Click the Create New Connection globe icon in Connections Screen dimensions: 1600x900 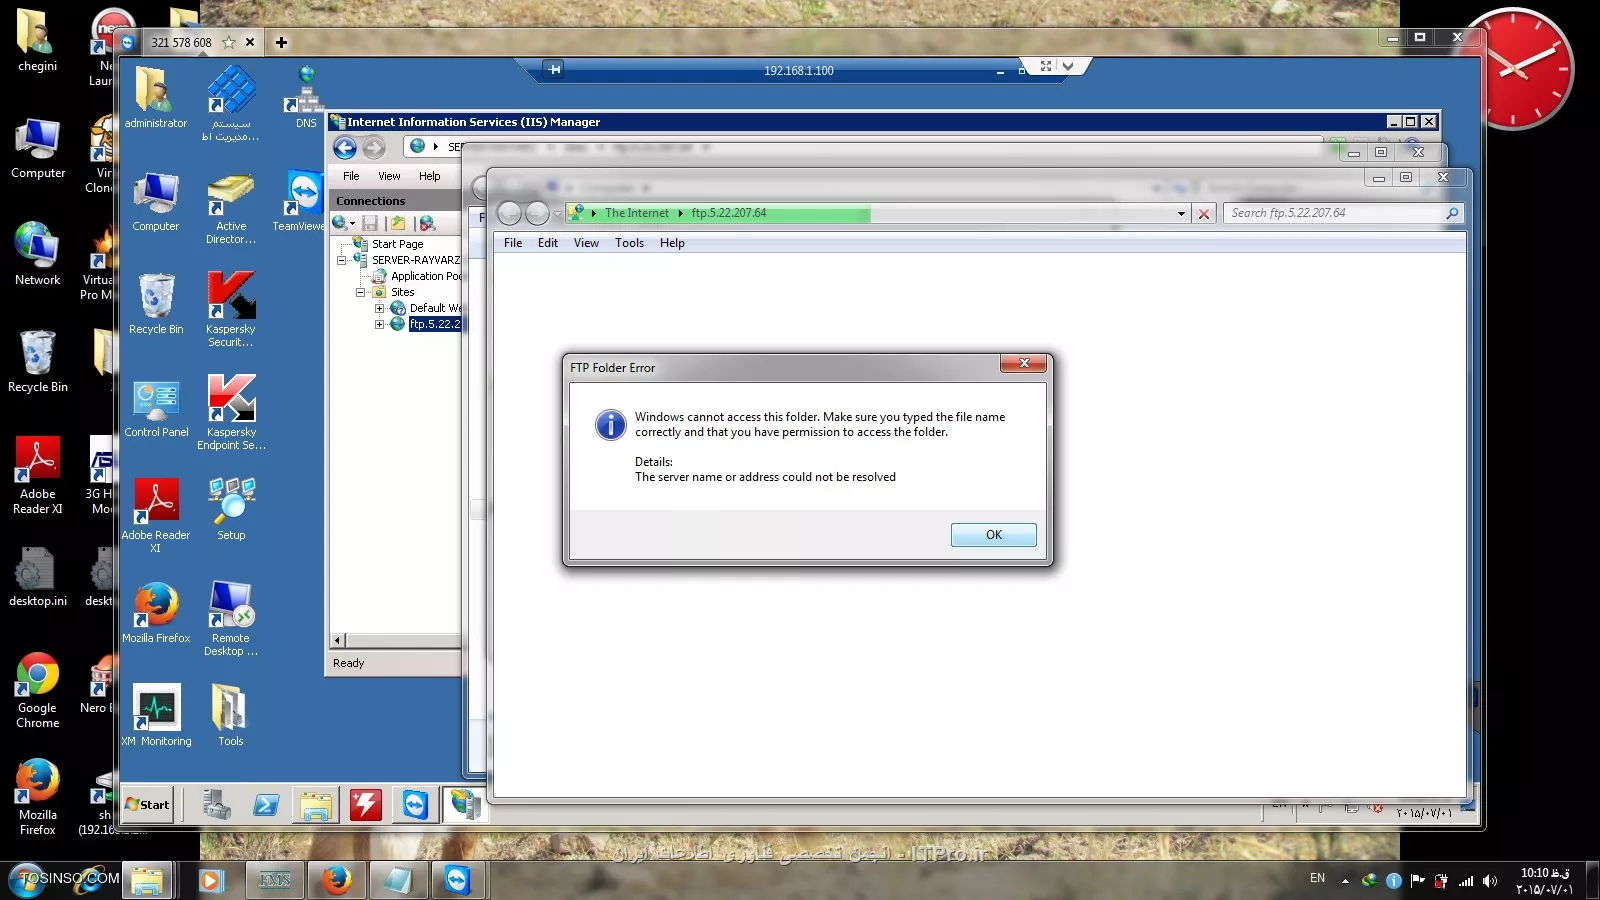tap(342, 223)
